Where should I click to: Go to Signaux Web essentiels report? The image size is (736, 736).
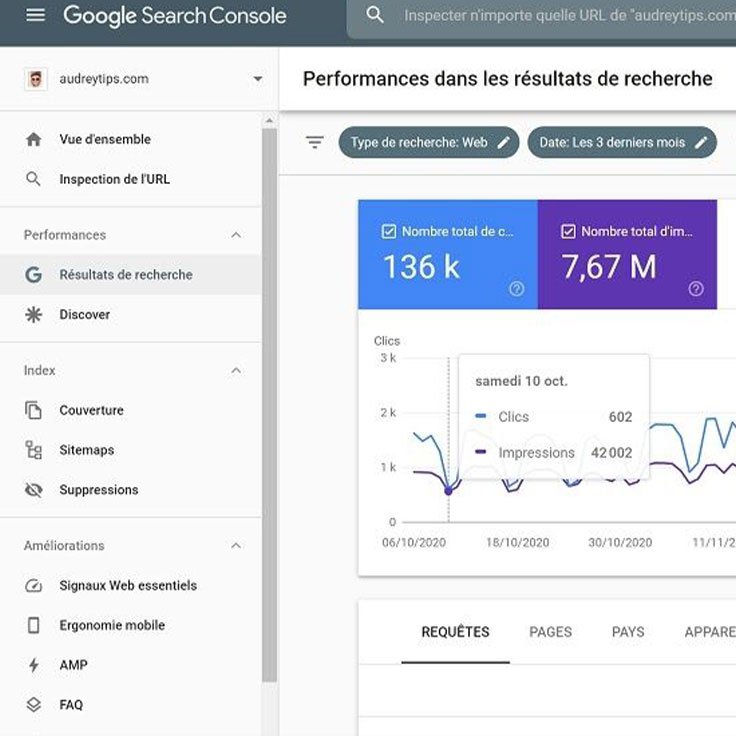coord(128,585)
